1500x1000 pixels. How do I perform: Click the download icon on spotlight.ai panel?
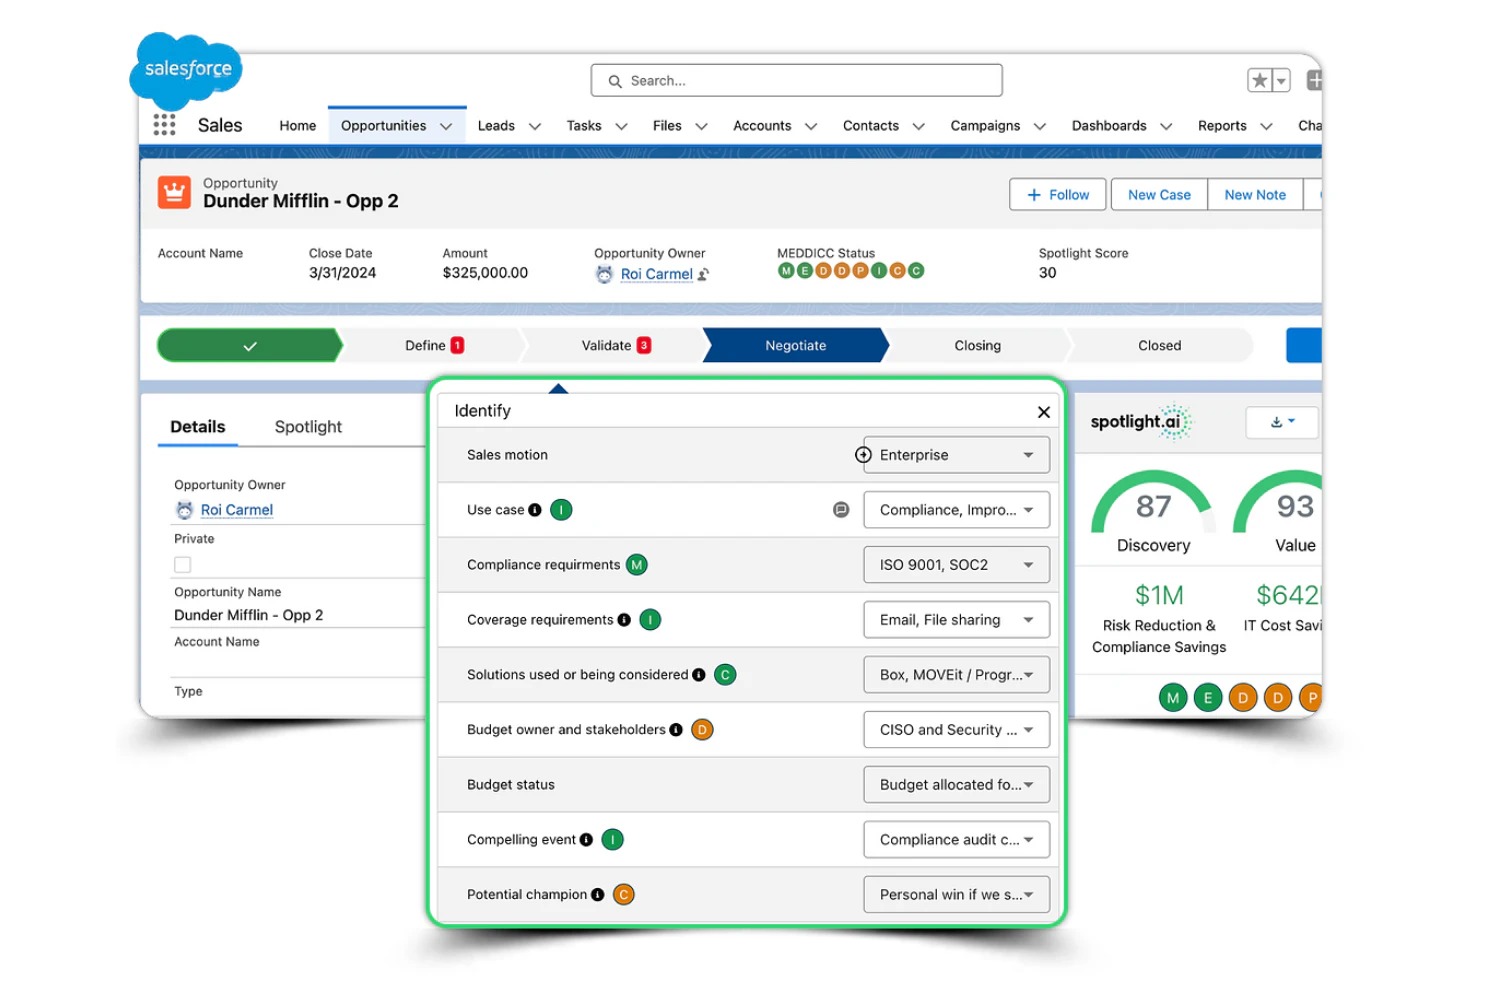point(1279,422)
